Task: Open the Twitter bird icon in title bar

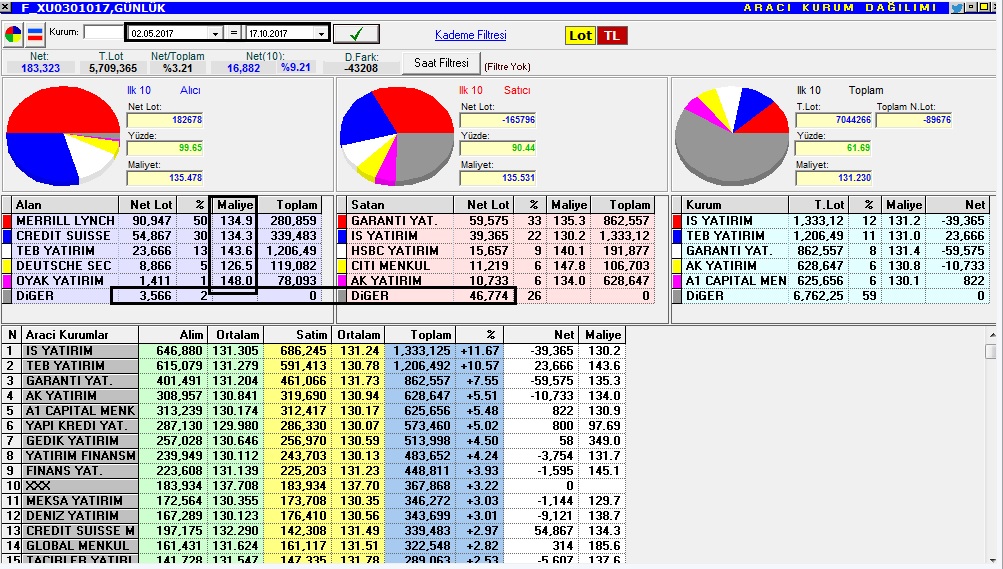Action: [957, 8]
